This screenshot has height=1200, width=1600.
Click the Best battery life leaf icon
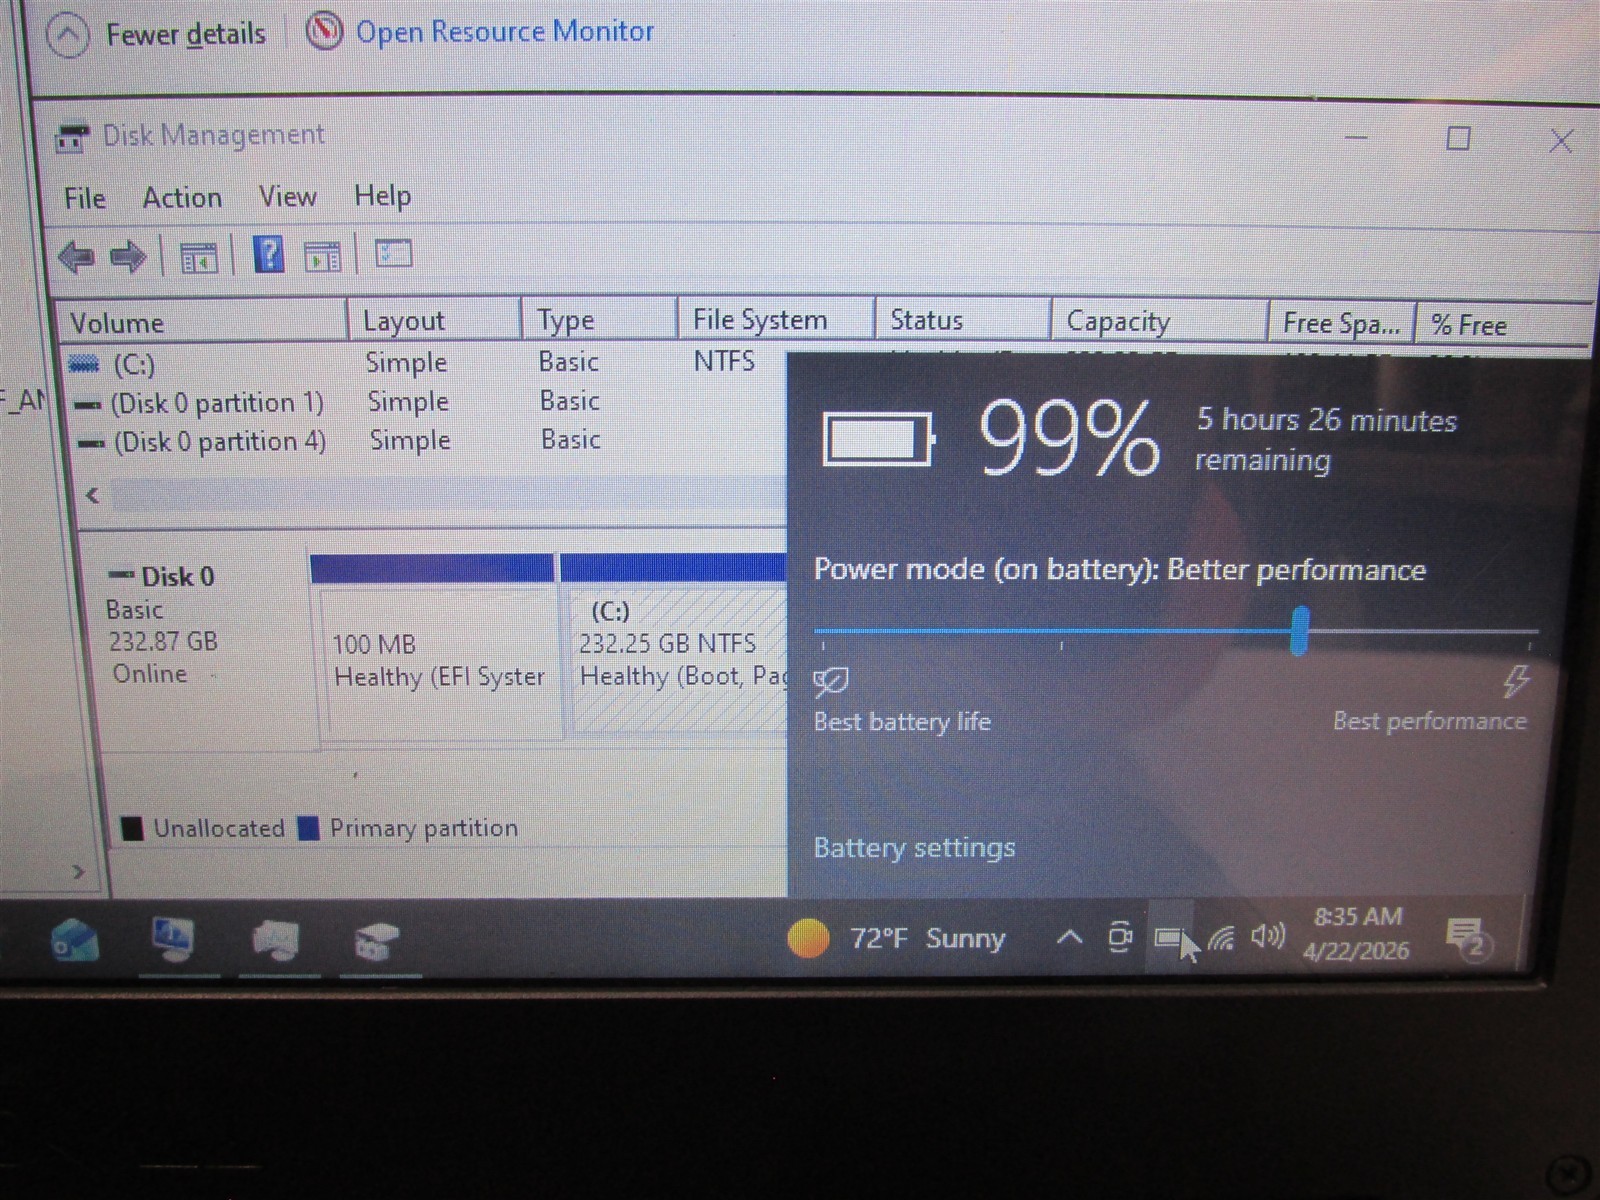point(831,682)
